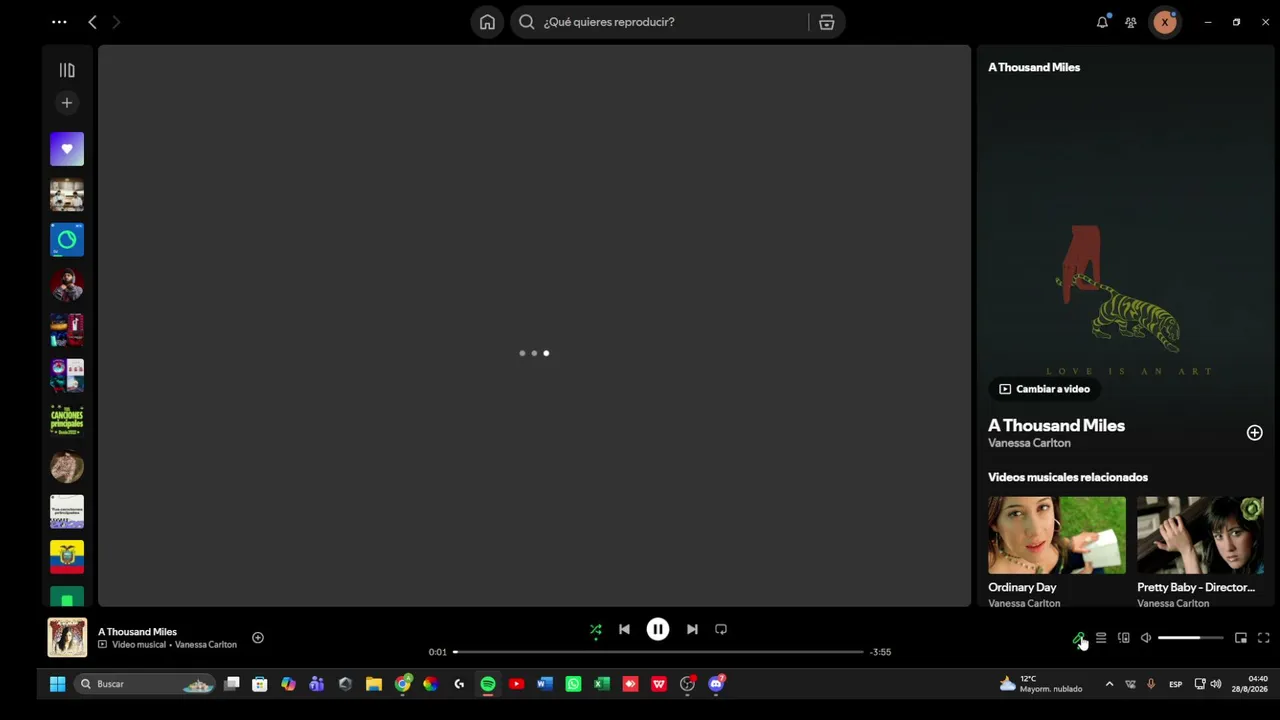Expand Your Library sidebar
This screenshot has width=1280, height=720.
(x=67, y=70)
